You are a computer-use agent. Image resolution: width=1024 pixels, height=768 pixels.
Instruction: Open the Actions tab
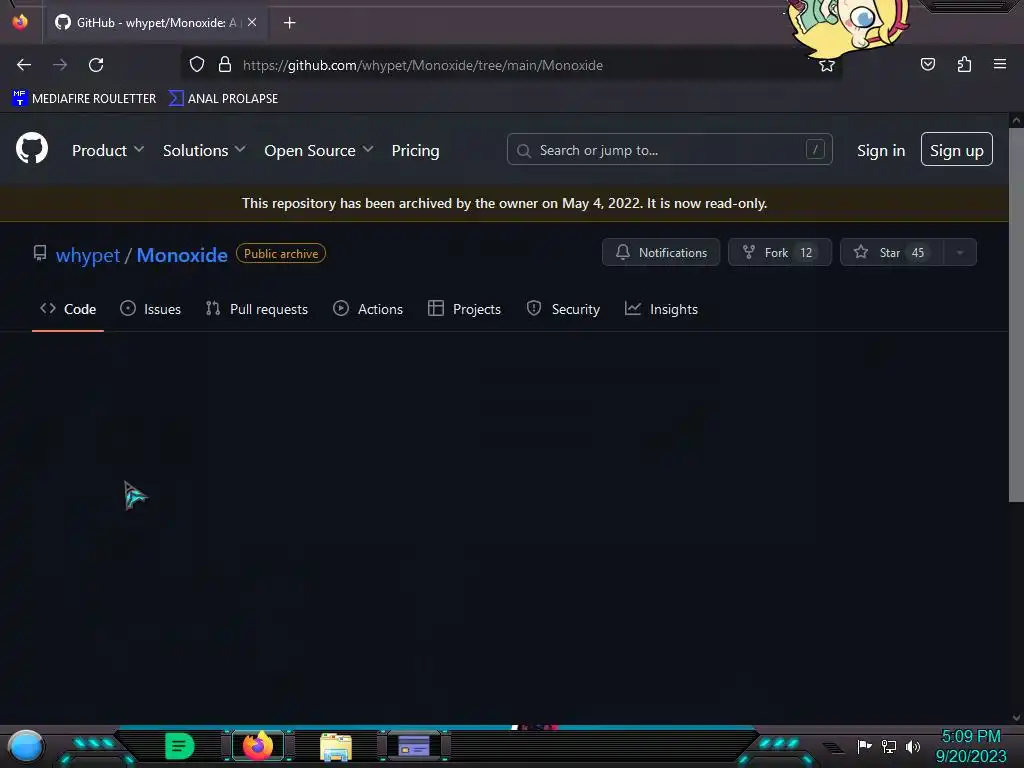point(368,309)
